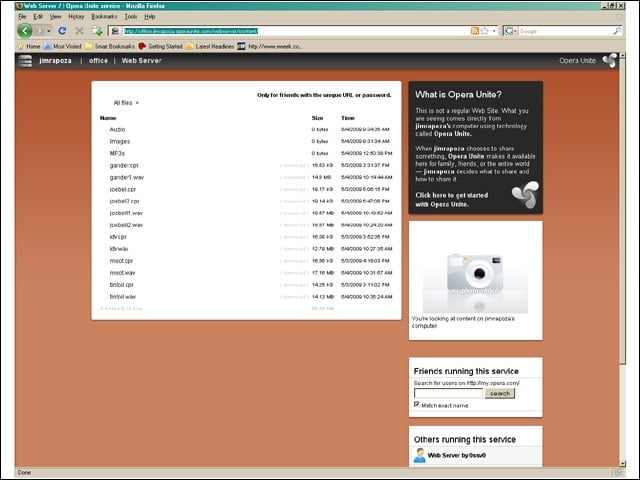Click the Opera Unite swirl logo in info box
Image resolution: width=640 pixels, height=480 pixels.
pos(526,195)
